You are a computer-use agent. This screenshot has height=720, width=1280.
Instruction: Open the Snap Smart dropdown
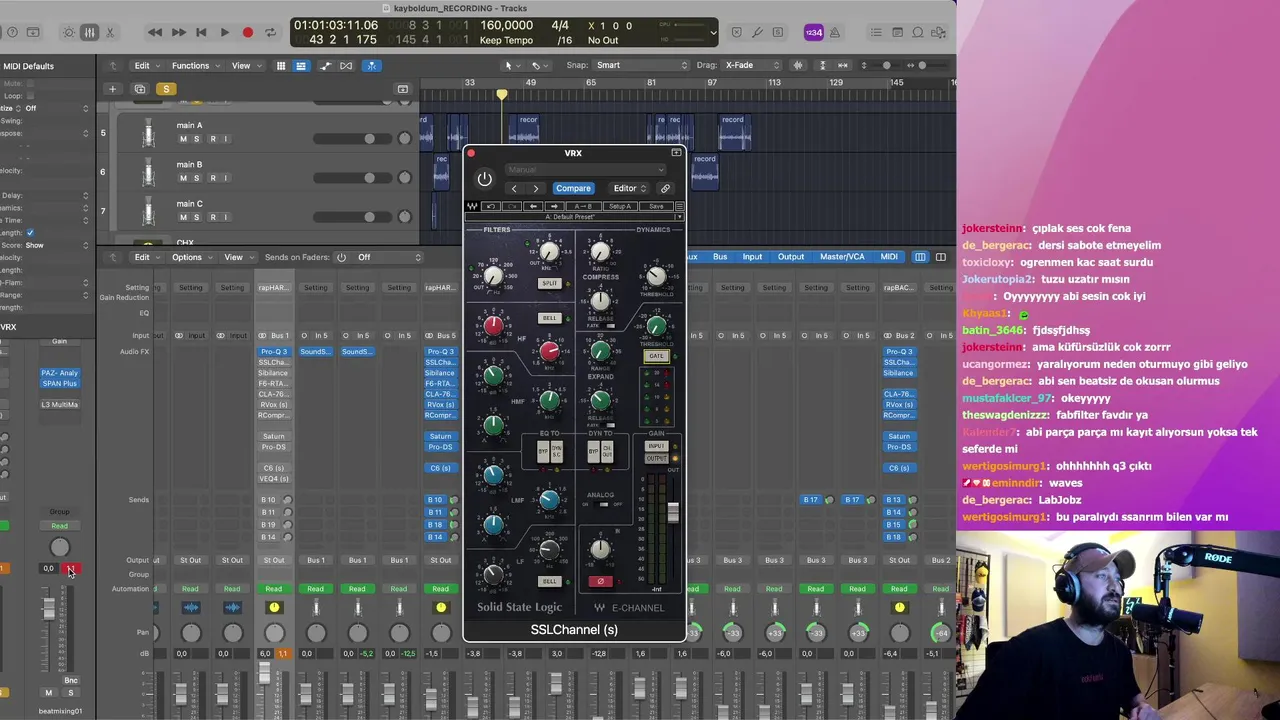[x=642, y=66]
